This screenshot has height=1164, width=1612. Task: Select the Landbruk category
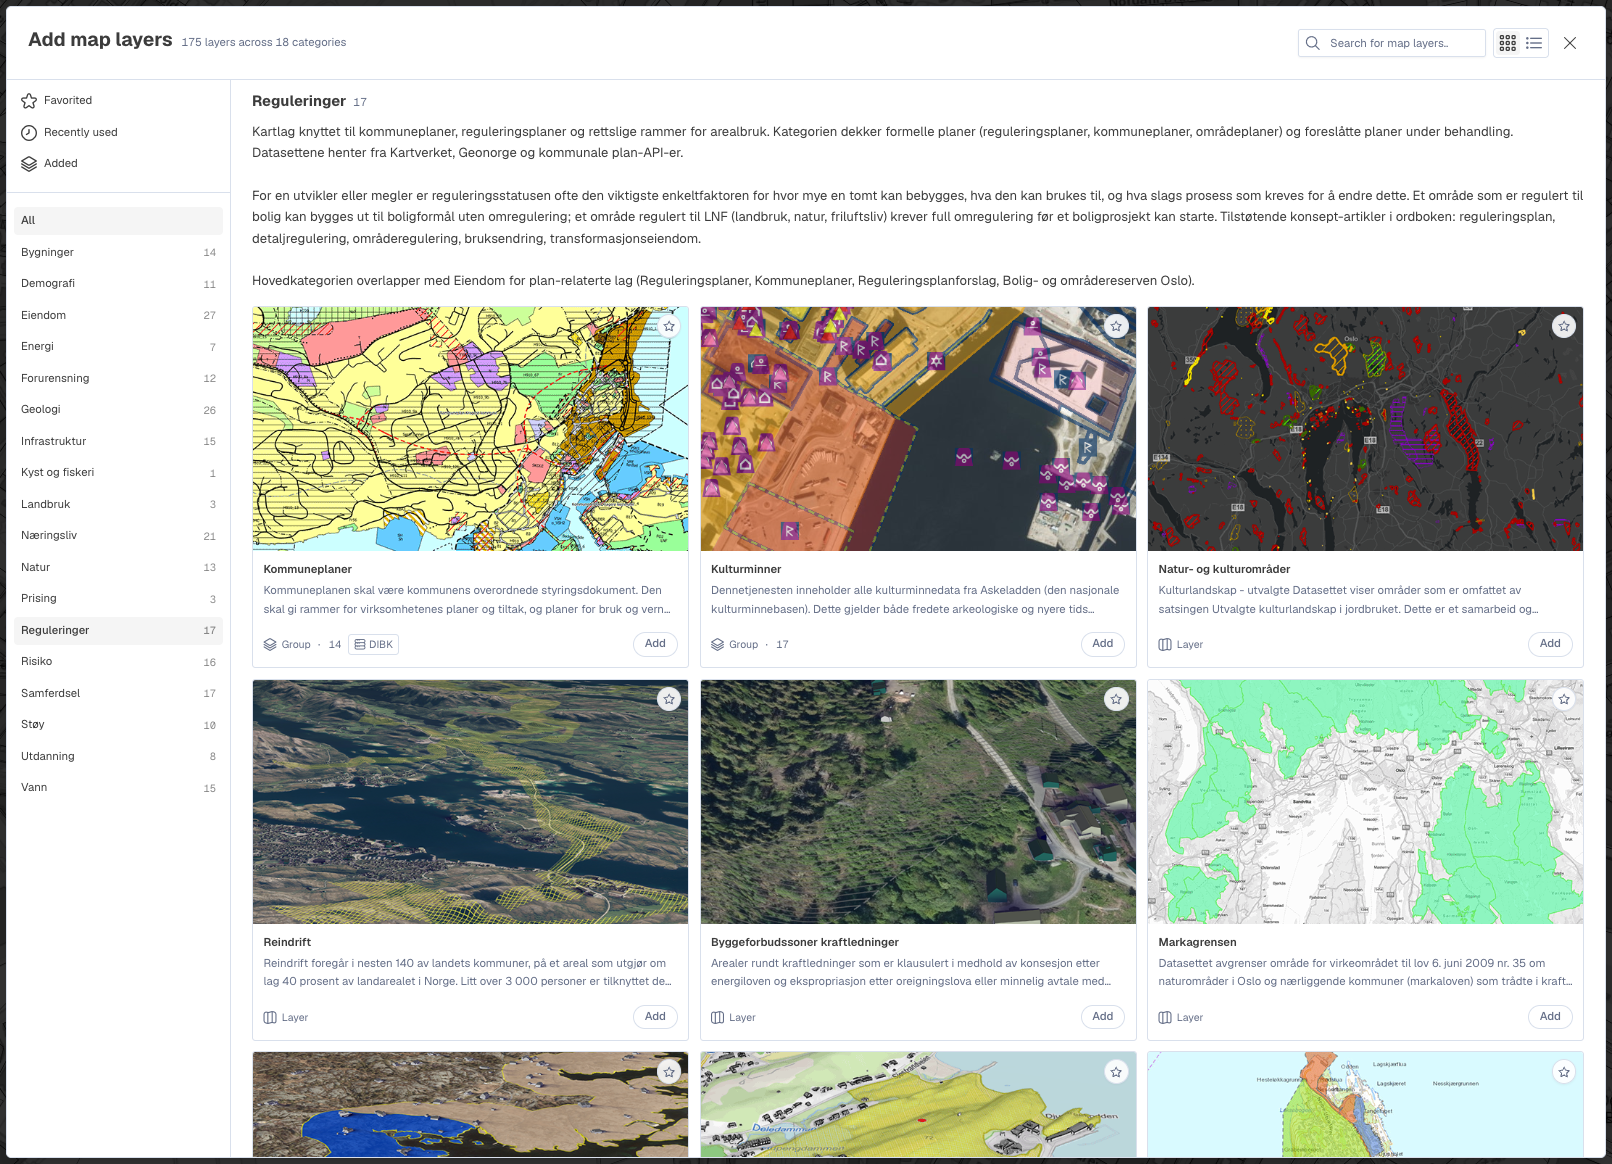coord(118,504)
